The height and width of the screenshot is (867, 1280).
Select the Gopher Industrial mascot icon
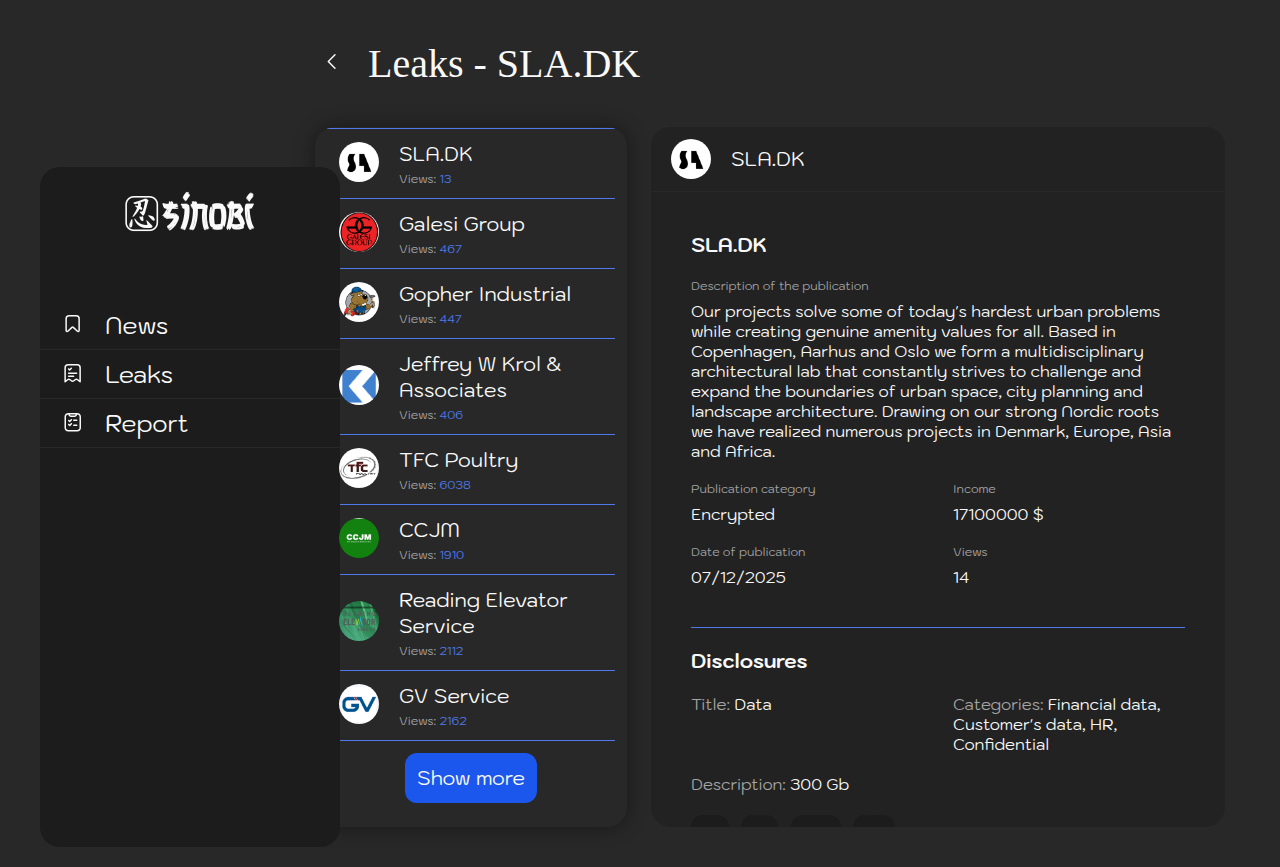click(359, 302)
